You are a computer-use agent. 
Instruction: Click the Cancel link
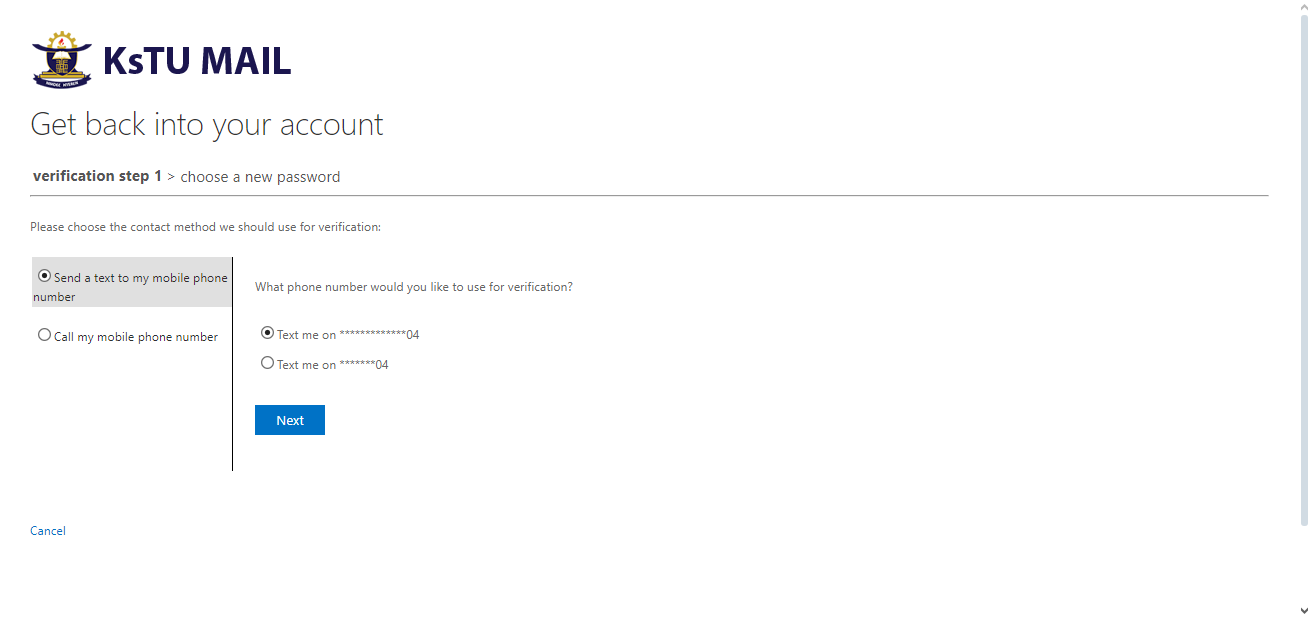point(48,531)
